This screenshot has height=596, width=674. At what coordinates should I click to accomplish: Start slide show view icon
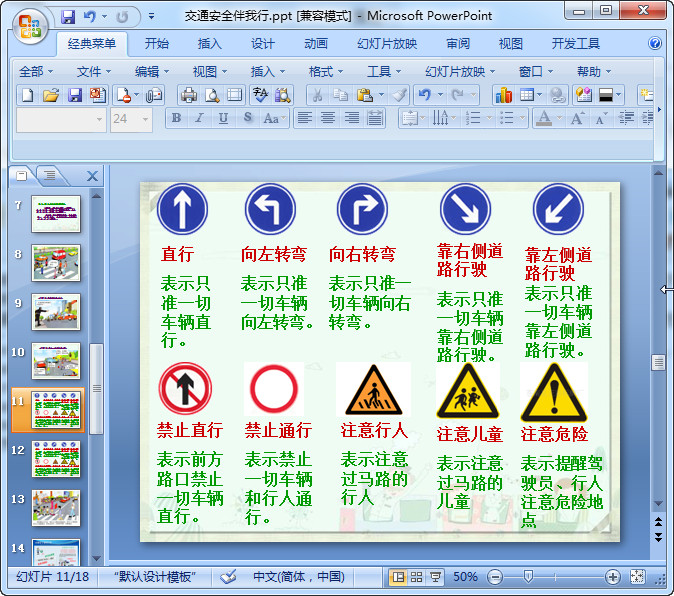click(435, 577)
